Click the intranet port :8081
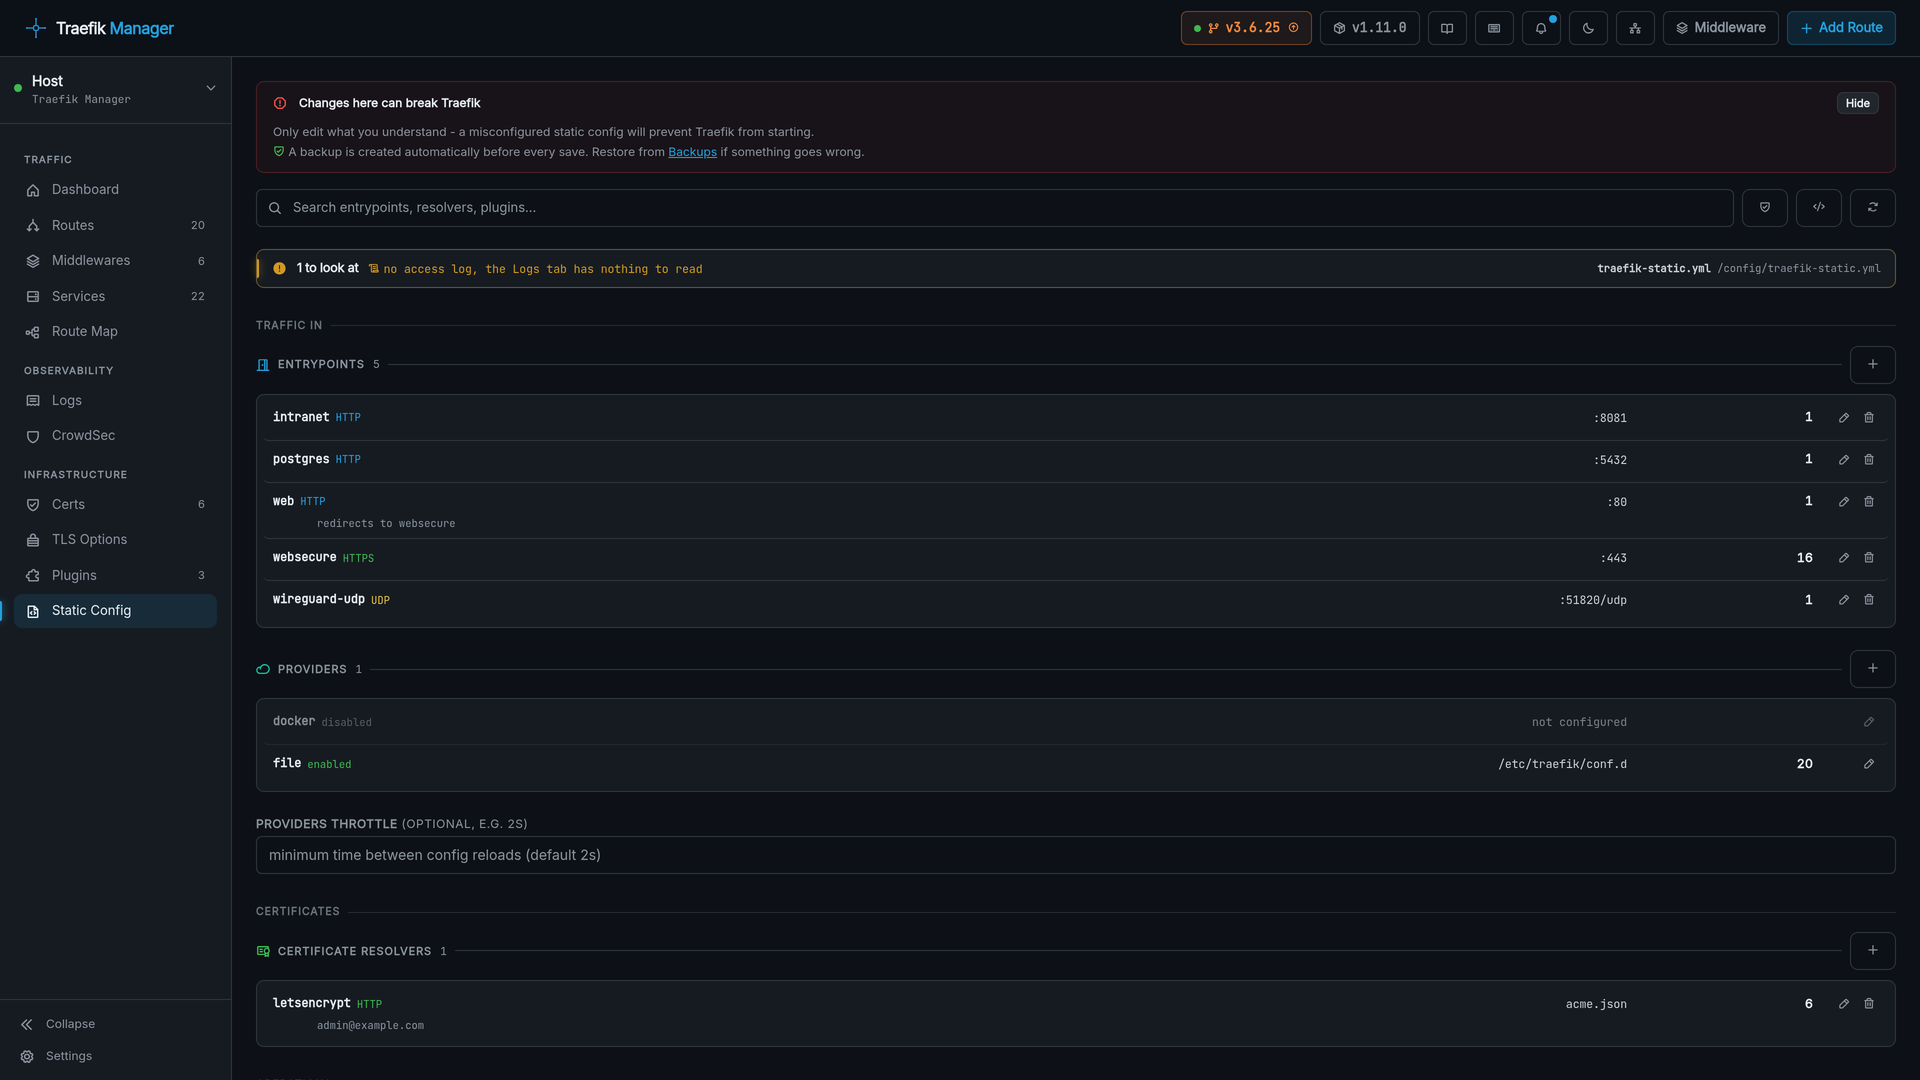Viewport: 1920px width, 1080px height. [1610, 418]
